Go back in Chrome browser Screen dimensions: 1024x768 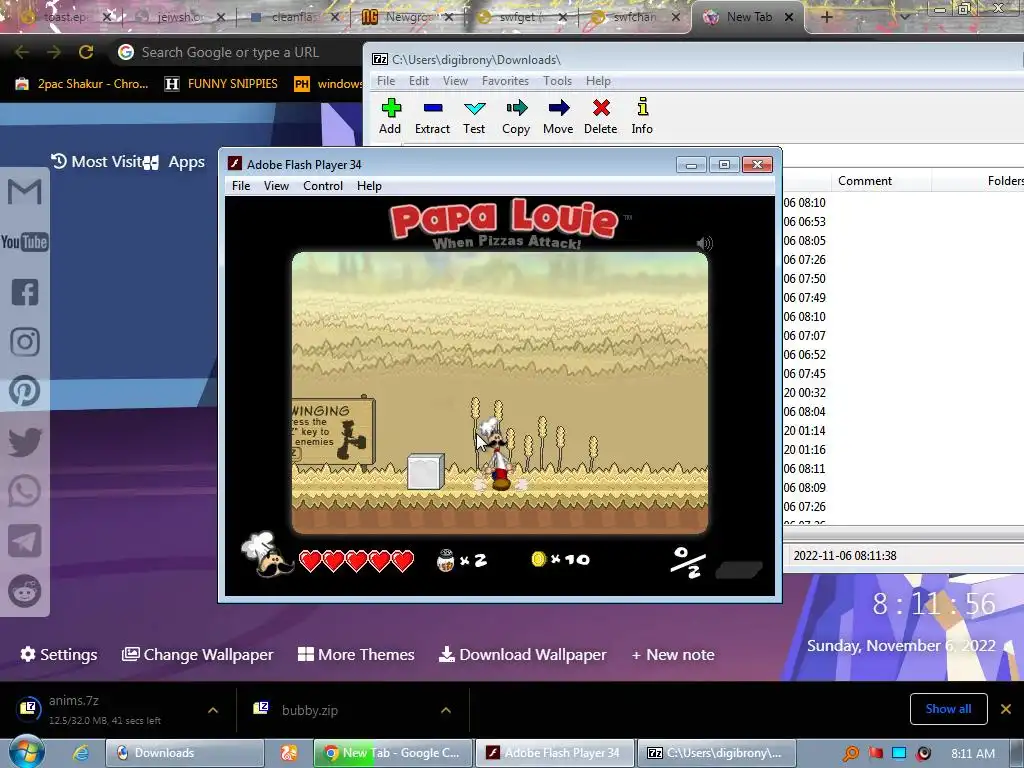tap(22, 52)
